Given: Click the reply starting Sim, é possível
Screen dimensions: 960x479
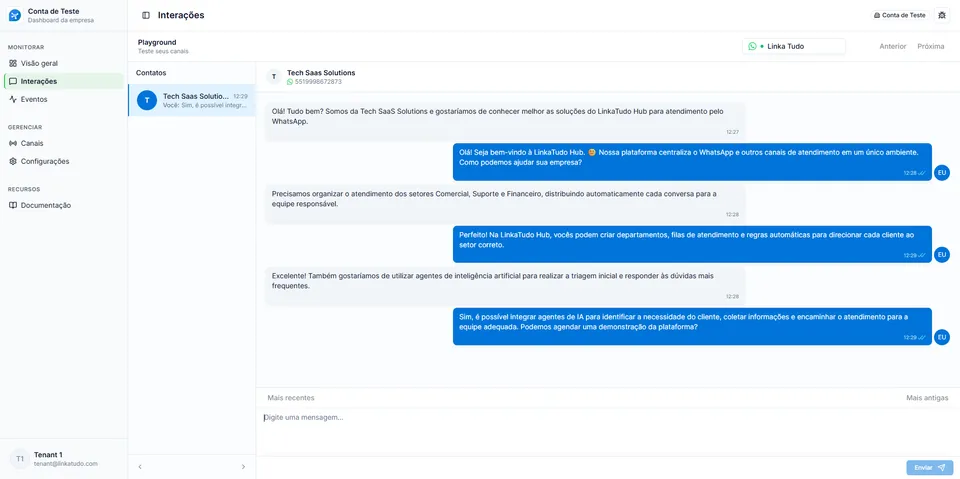Looking at the screenshot, I should click(x=692, y=326).
